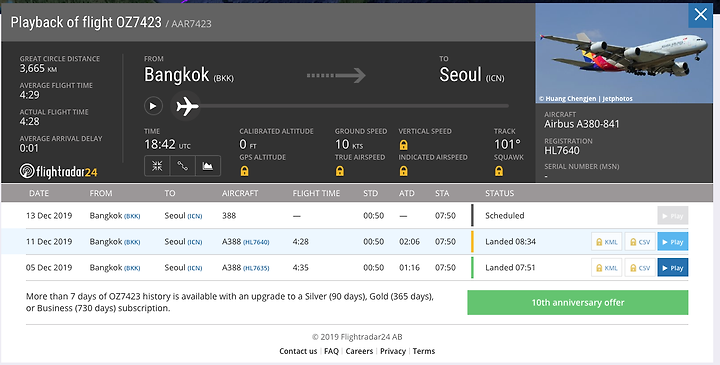This screenshot has width=720, height=365.
Task: Click the locked Vertical Speed padlock
Action: 403,145
